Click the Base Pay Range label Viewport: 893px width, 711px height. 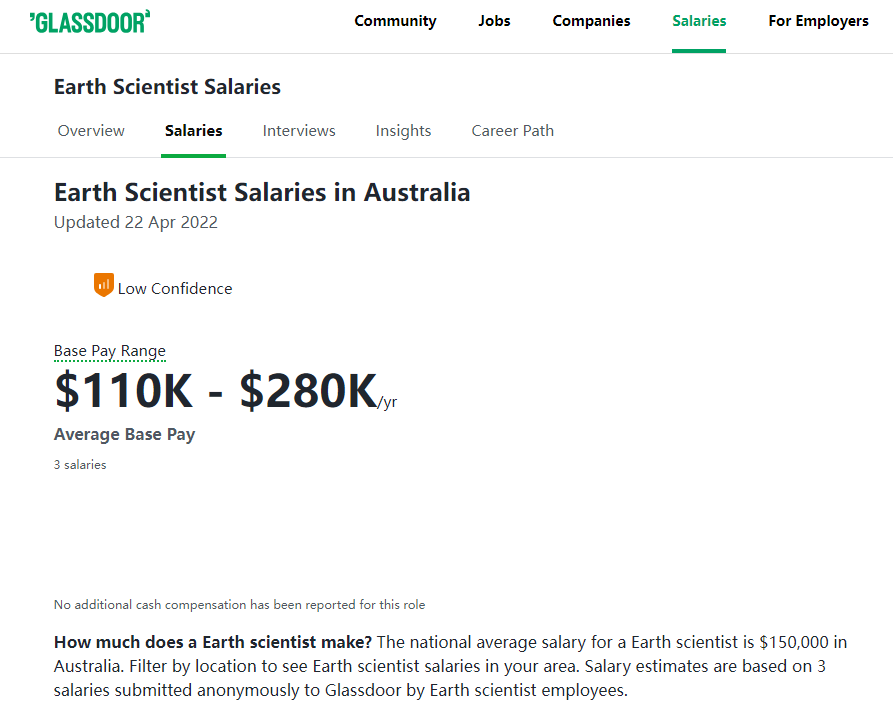point(110,351)
